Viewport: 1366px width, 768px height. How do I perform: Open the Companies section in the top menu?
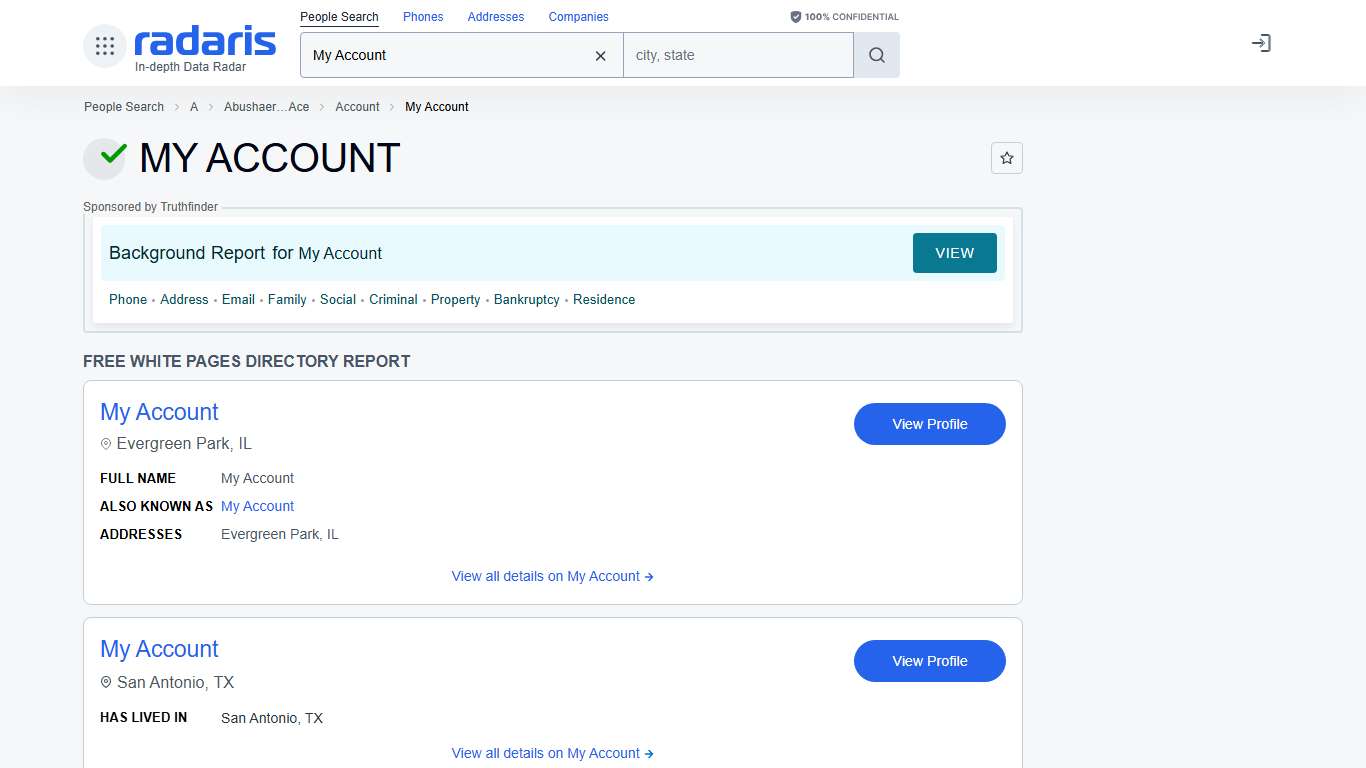578,16
